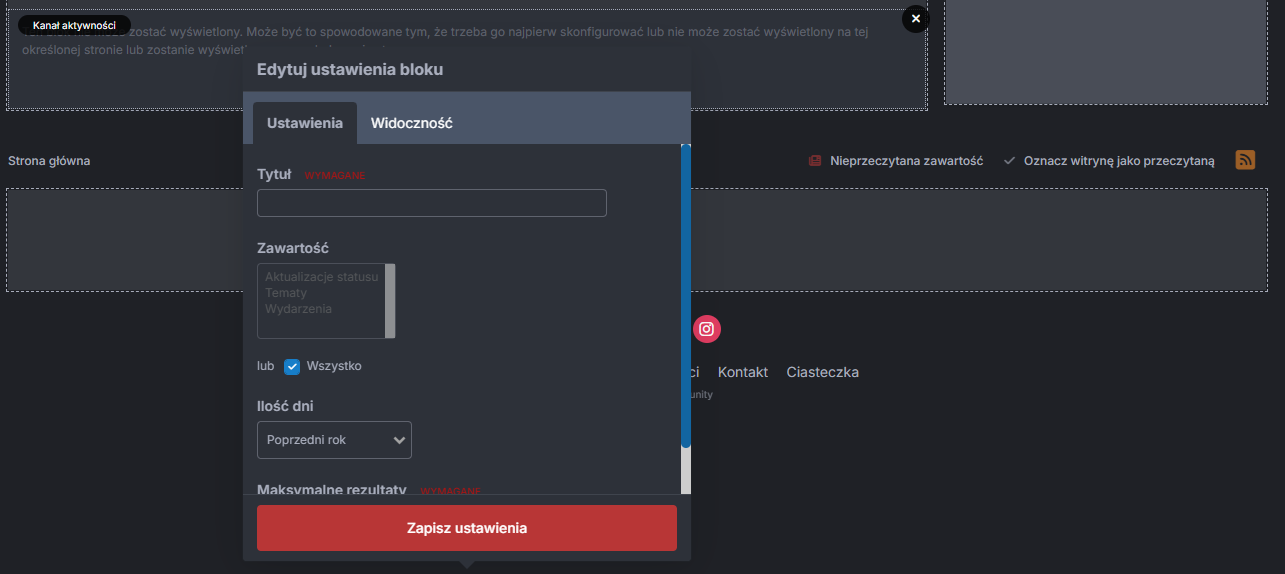The height and width of the screenshot is (574, 1285).
Task: Click the orange RSS feed icon
Action: 1245,160
